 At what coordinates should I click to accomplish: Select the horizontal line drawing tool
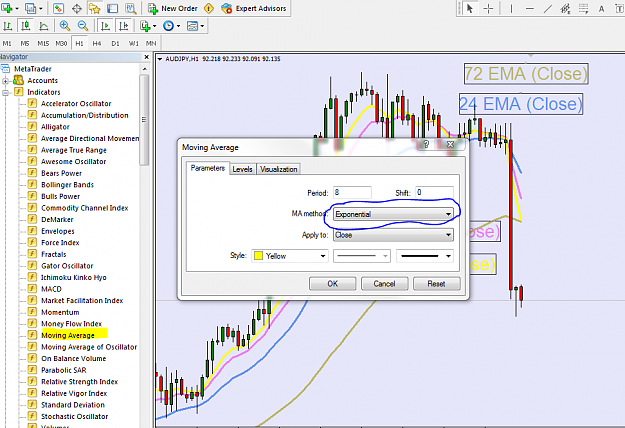point(529,8)
